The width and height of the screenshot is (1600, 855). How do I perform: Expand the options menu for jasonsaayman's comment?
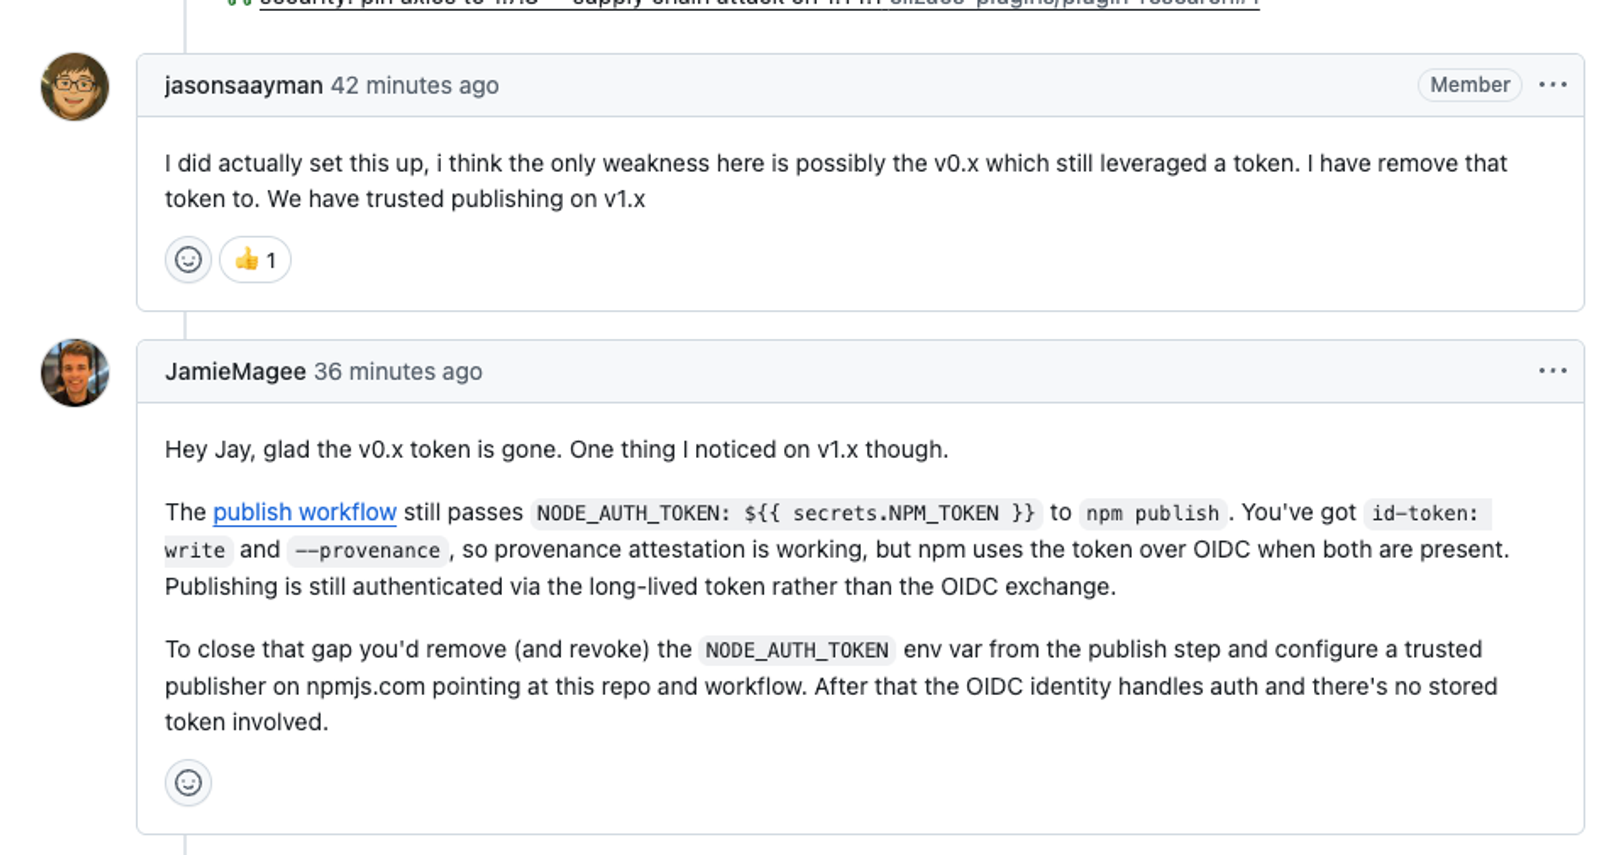(1552, 85)
